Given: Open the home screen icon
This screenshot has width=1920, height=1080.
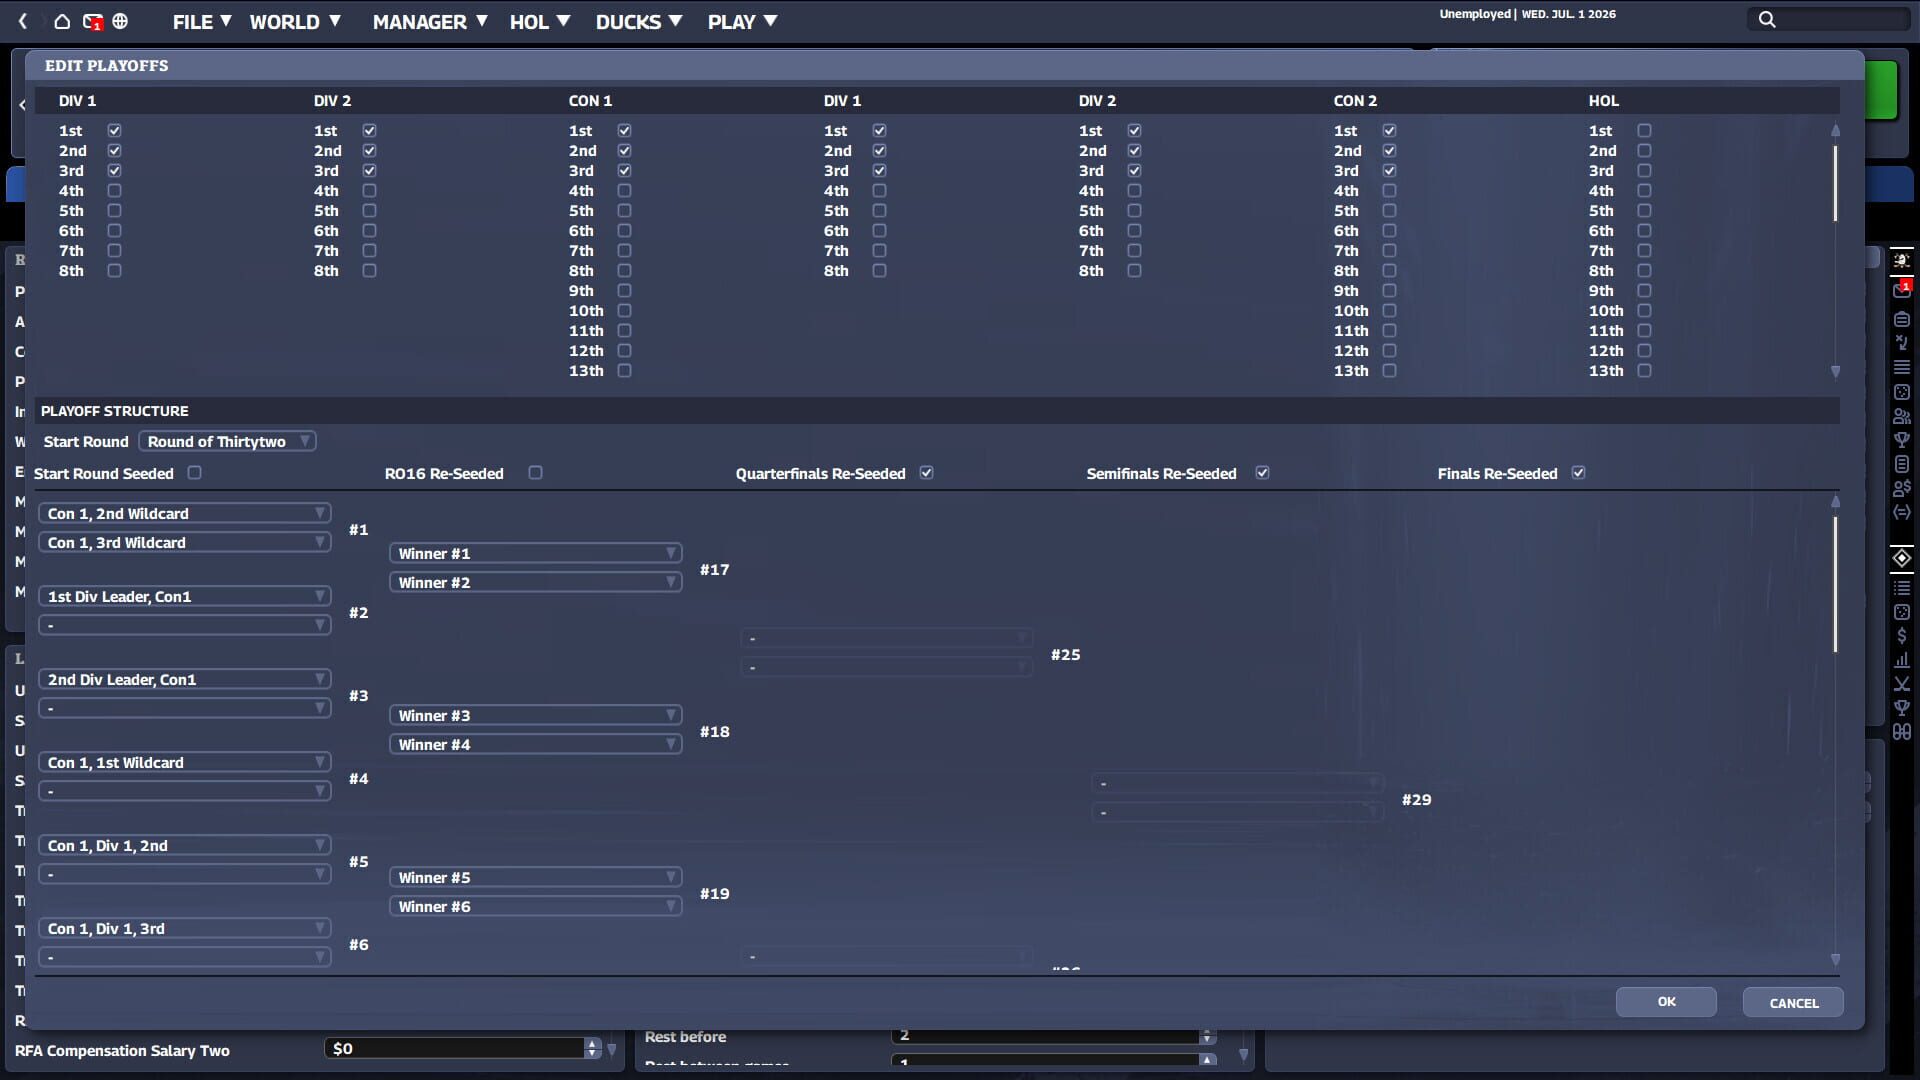Looking at the screenshot, I should coord(62,21).
